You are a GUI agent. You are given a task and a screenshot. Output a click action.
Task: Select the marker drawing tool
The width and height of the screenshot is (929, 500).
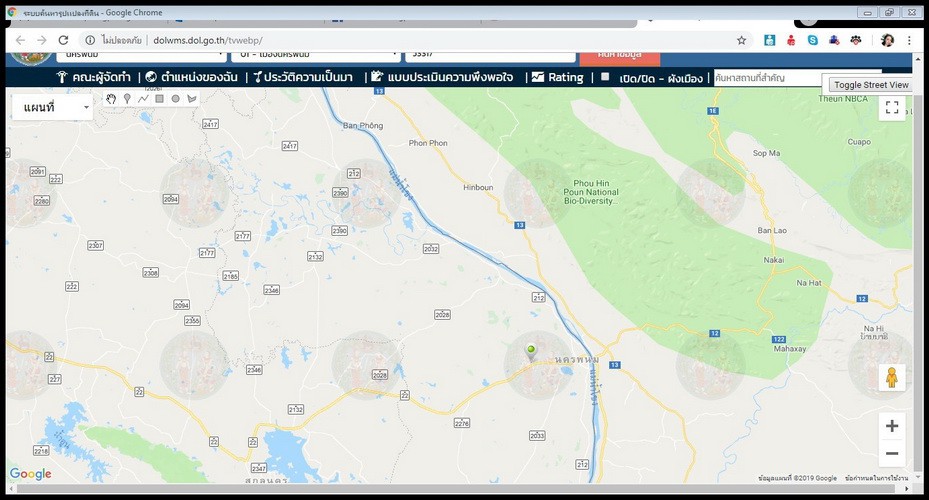tap(127, 99)
